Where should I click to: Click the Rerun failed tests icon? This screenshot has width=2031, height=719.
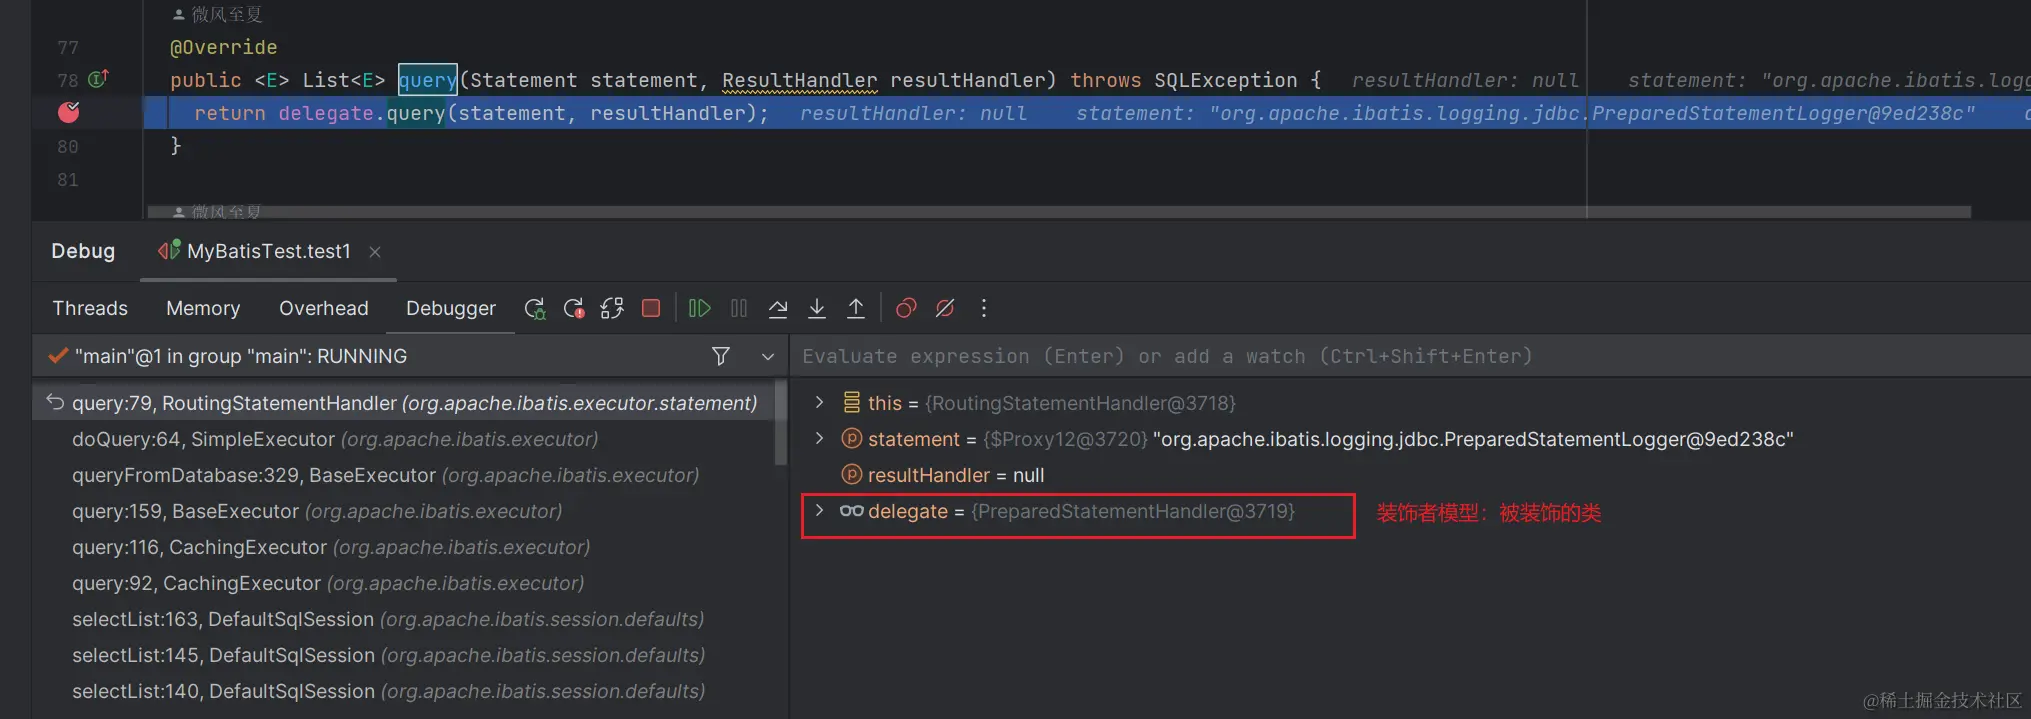click(574, 308)
